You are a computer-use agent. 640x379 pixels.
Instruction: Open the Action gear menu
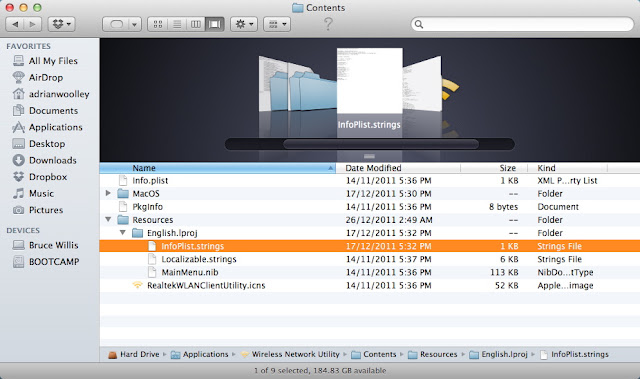pos(244,24)
